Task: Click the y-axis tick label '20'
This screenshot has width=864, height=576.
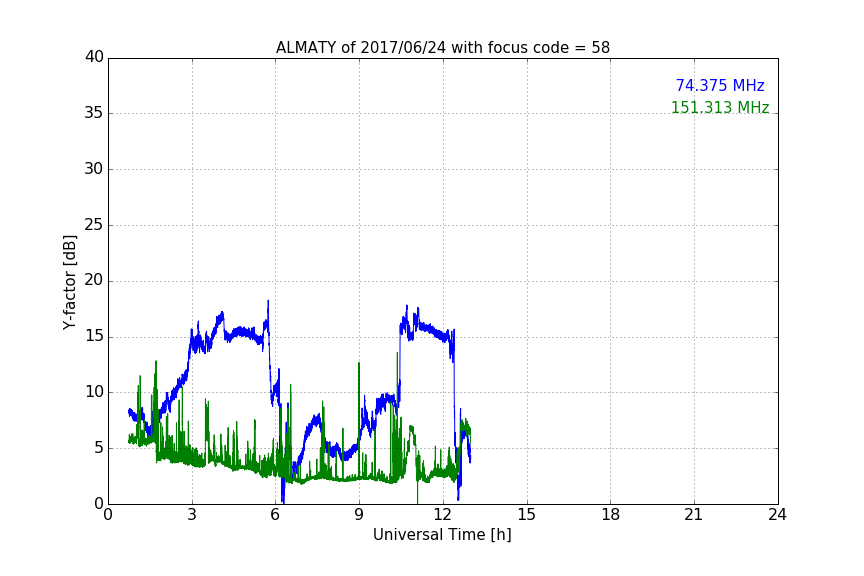Action: pos(94,281)
